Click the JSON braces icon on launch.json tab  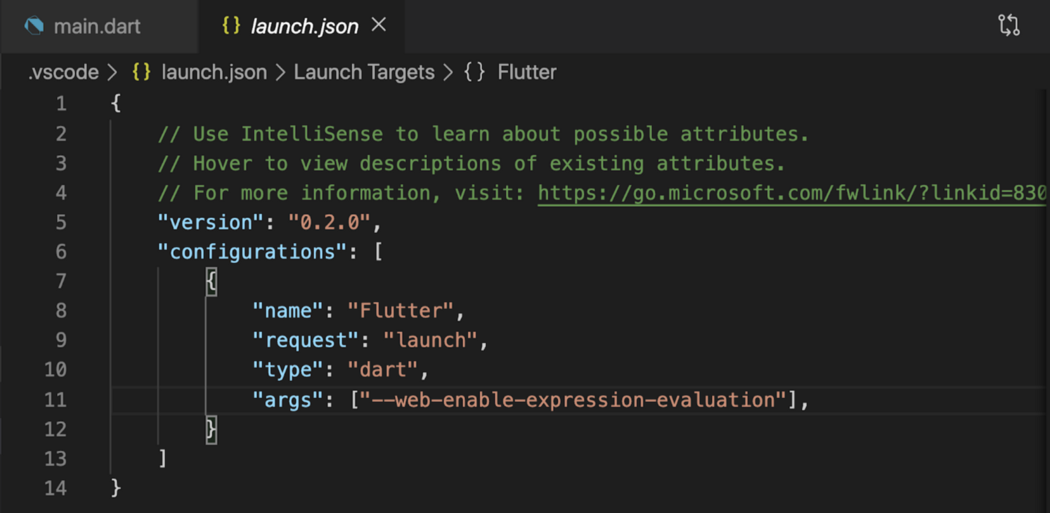point(231,26)
